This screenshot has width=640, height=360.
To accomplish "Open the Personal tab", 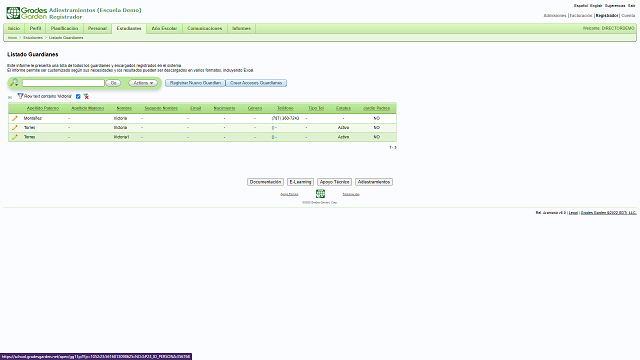I will pos(97,28).
